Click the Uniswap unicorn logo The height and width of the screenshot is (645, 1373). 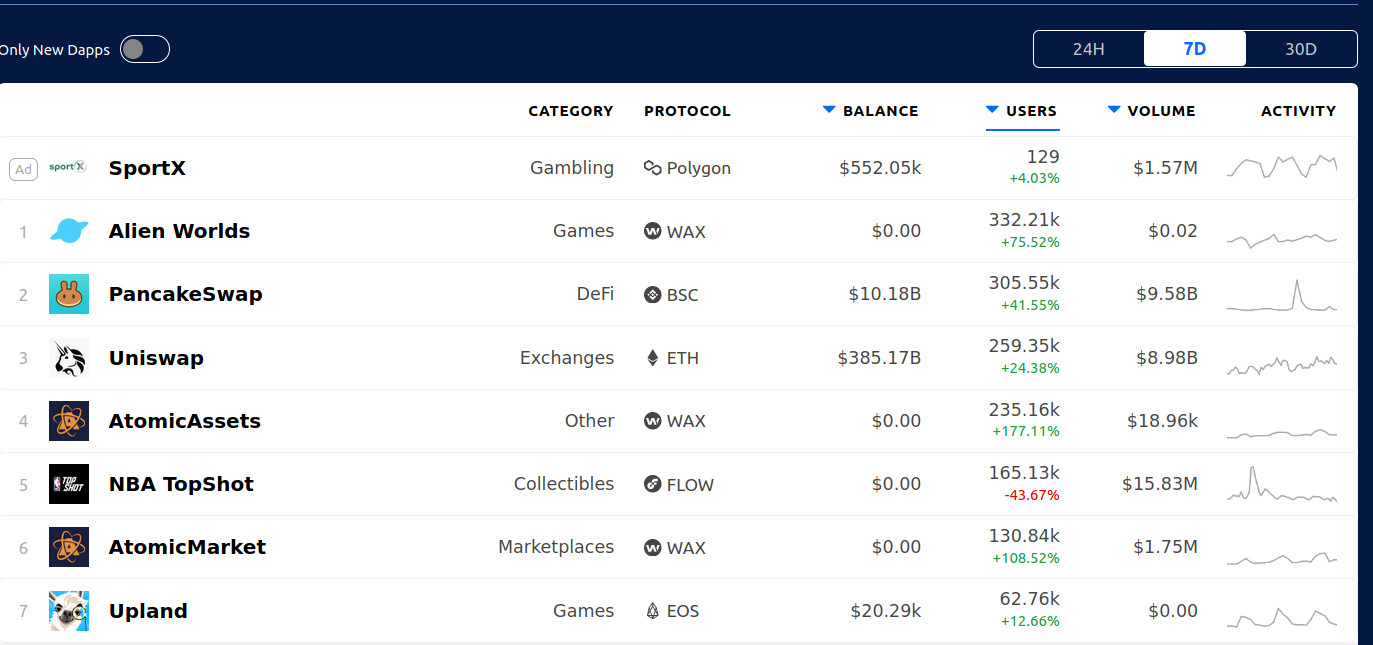tap(69, 358)
